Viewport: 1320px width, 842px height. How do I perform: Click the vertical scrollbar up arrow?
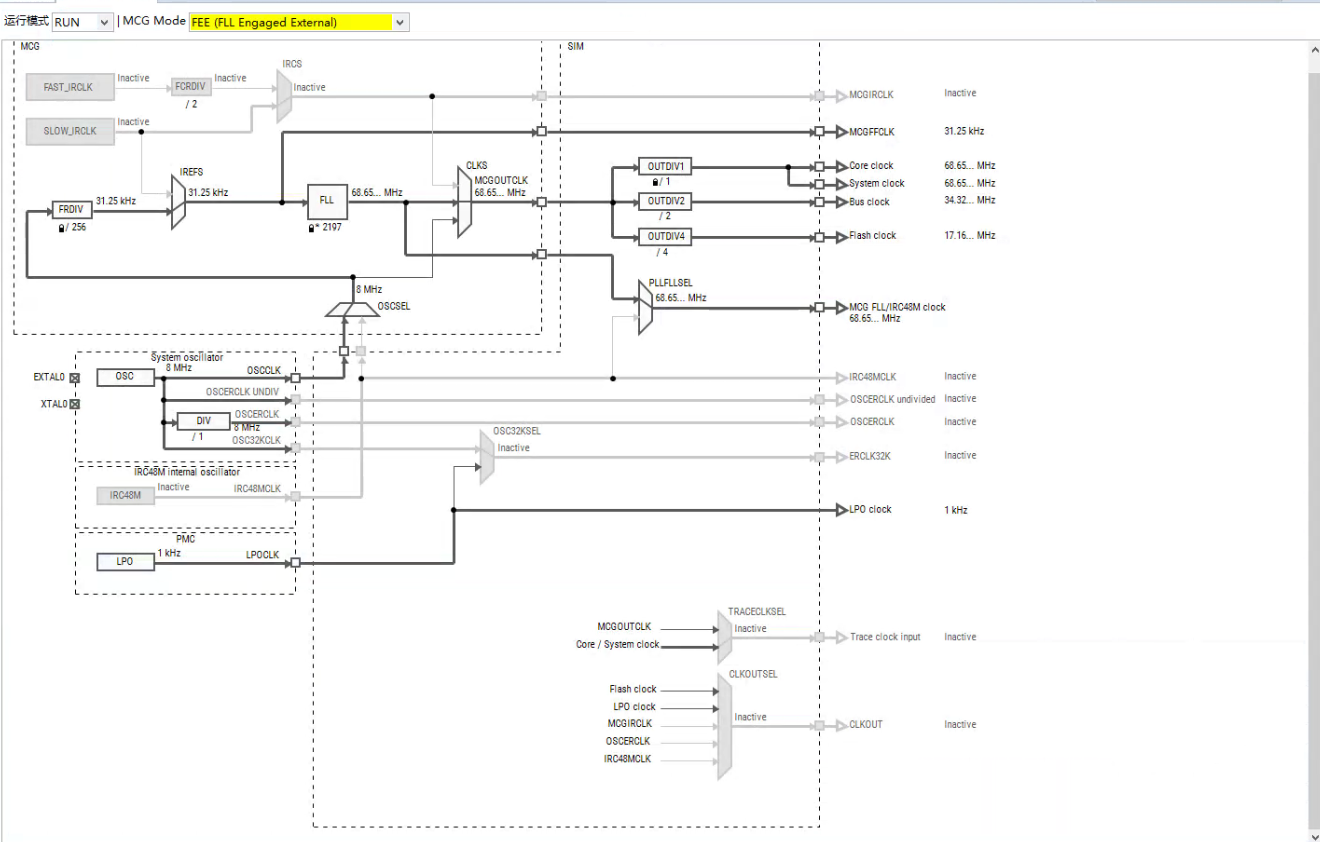click(x=1313, y=49)
